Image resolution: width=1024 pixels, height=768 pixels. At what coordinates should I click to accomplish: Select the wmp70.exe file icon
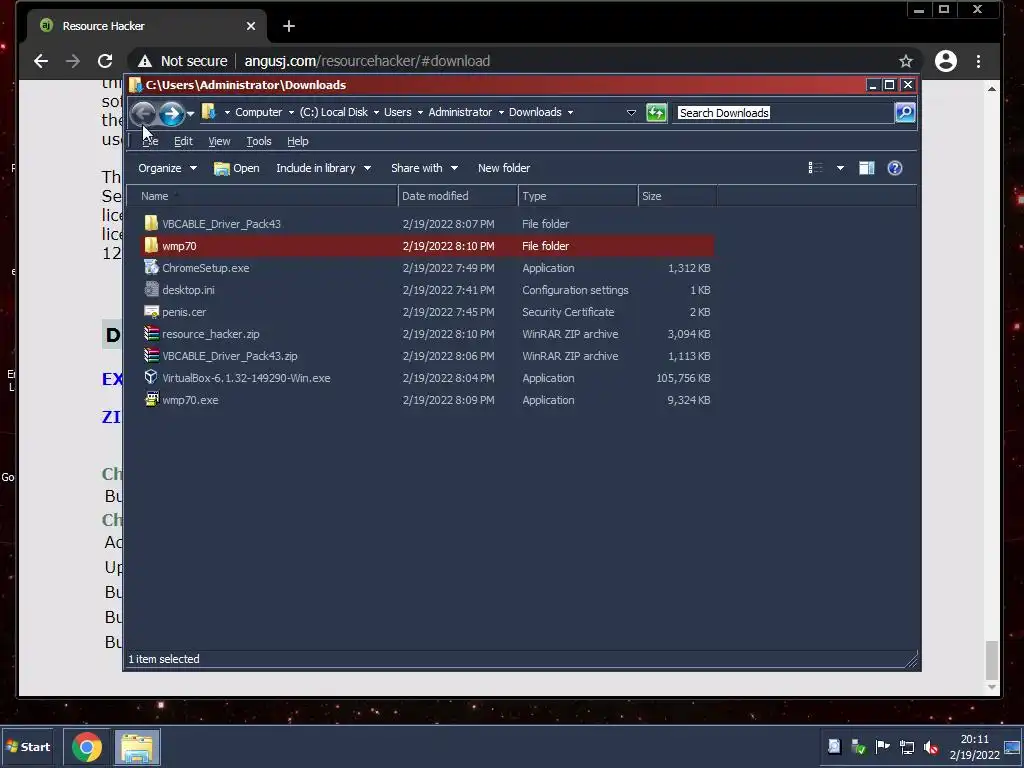click(x=152, y=399)
